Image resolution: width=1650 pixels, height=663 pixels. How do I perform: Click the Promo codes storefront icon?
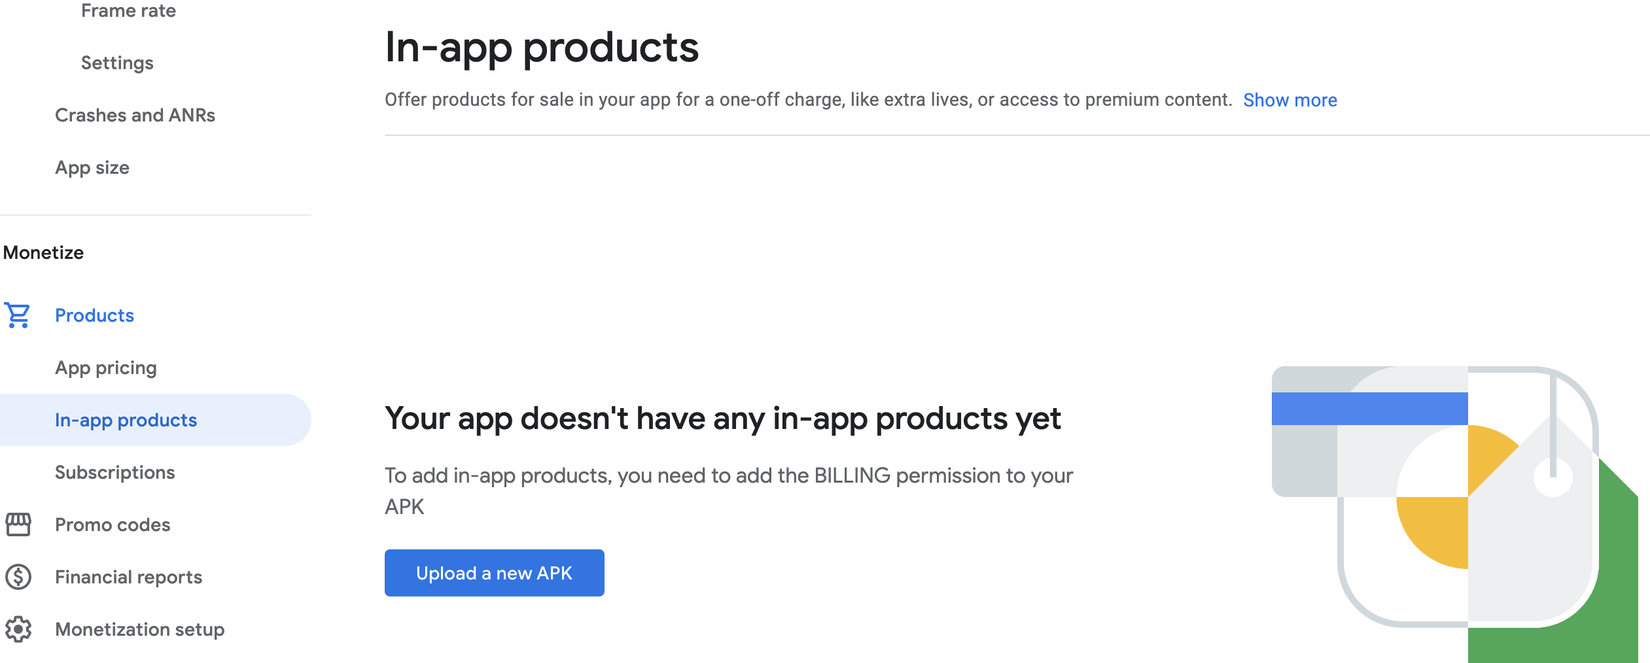point(18,524)
